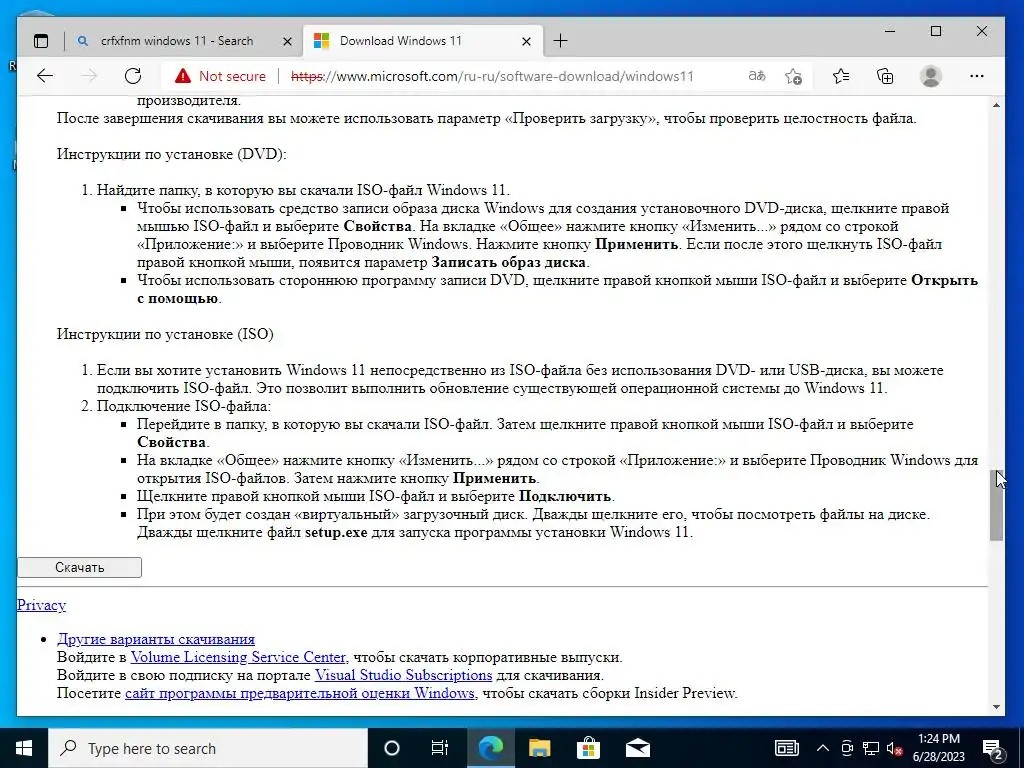The height and width of the screenshot is (768, 1024).
Task: Open the Edge tab actions menu icon
Action: pyautogui.click(x=40, y=41)
